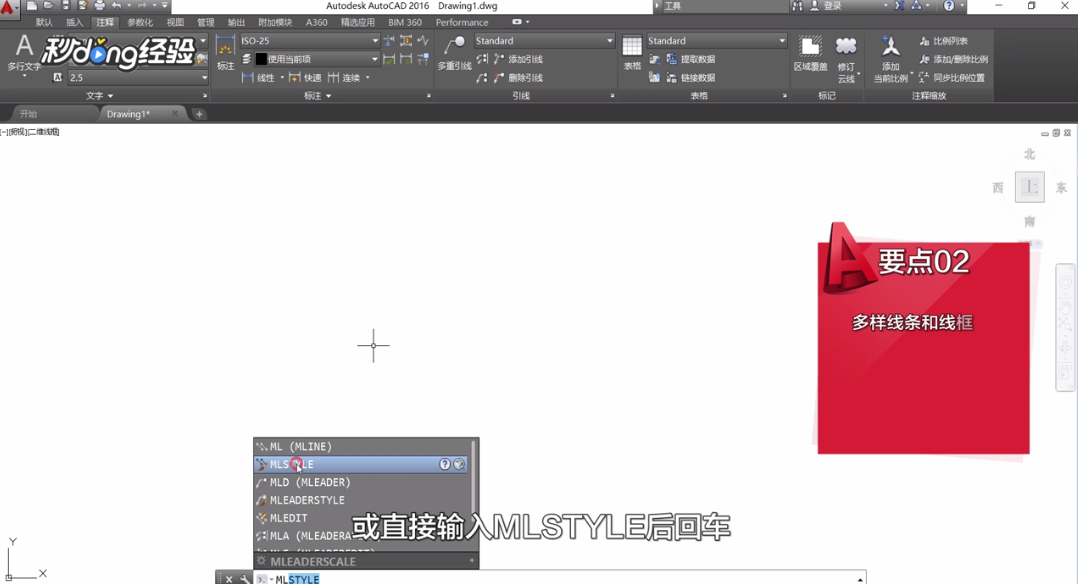This screenshot has height=584, width=1078.
Task: Click Add/Delete Scales (添加/删除比例)
Action: [x=954, y=59]
